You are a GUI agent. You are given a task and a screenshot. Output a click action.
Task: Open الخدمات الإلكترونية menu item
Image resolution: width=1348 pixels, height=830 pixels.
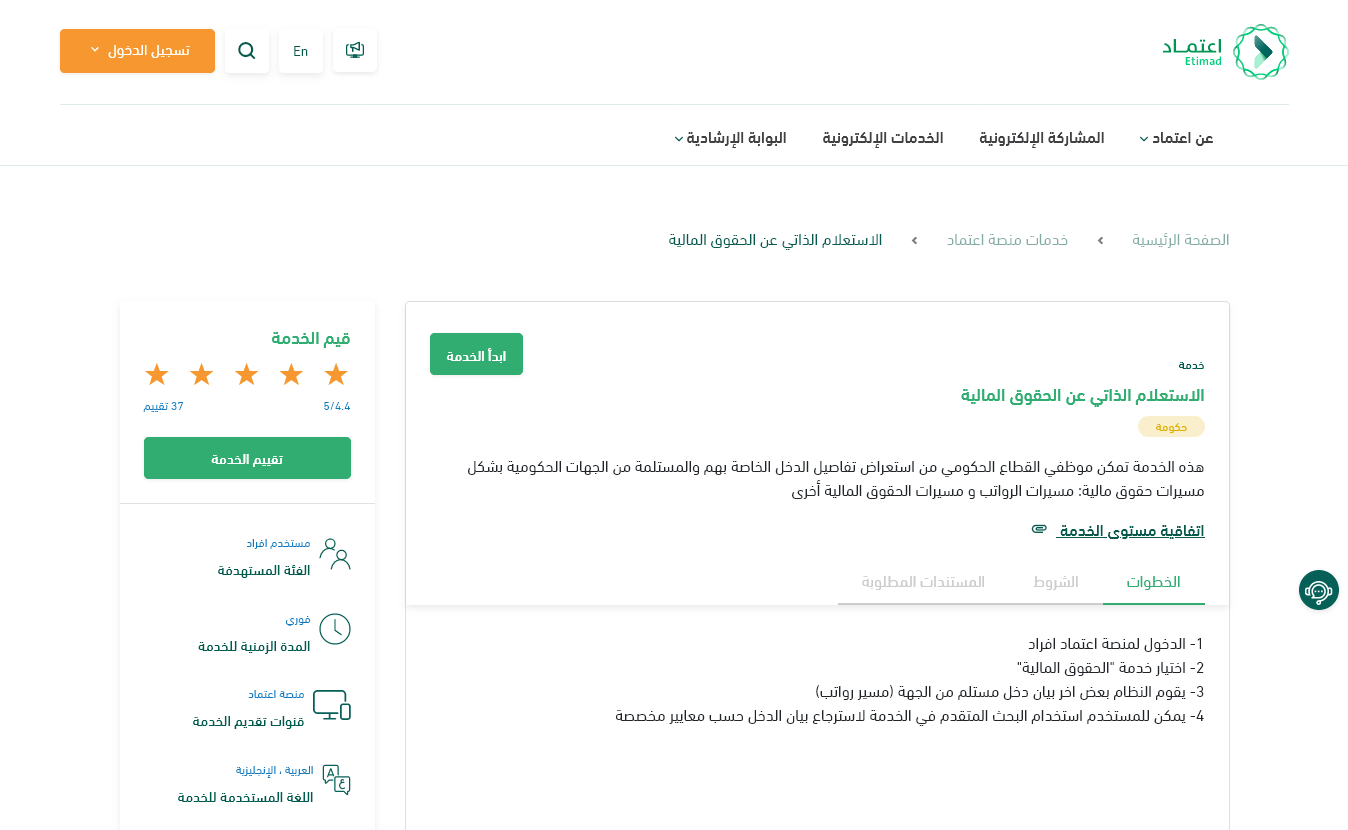click(883, 138)
